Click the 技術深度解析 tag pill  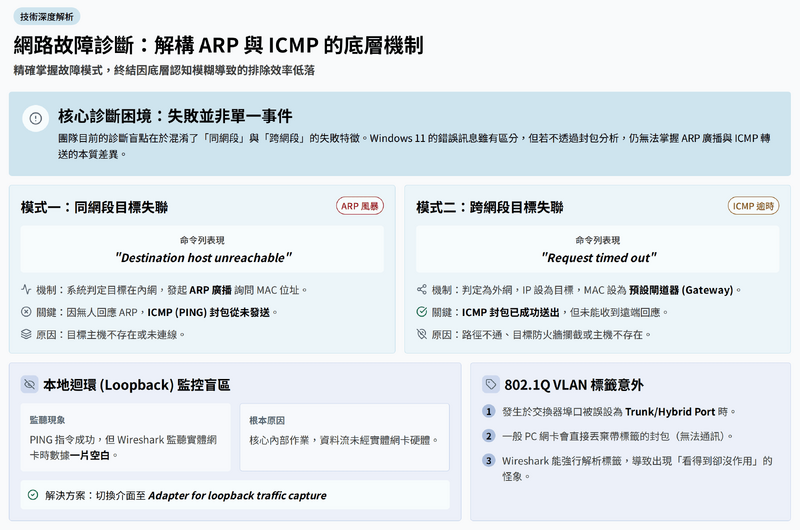[47, 17]
